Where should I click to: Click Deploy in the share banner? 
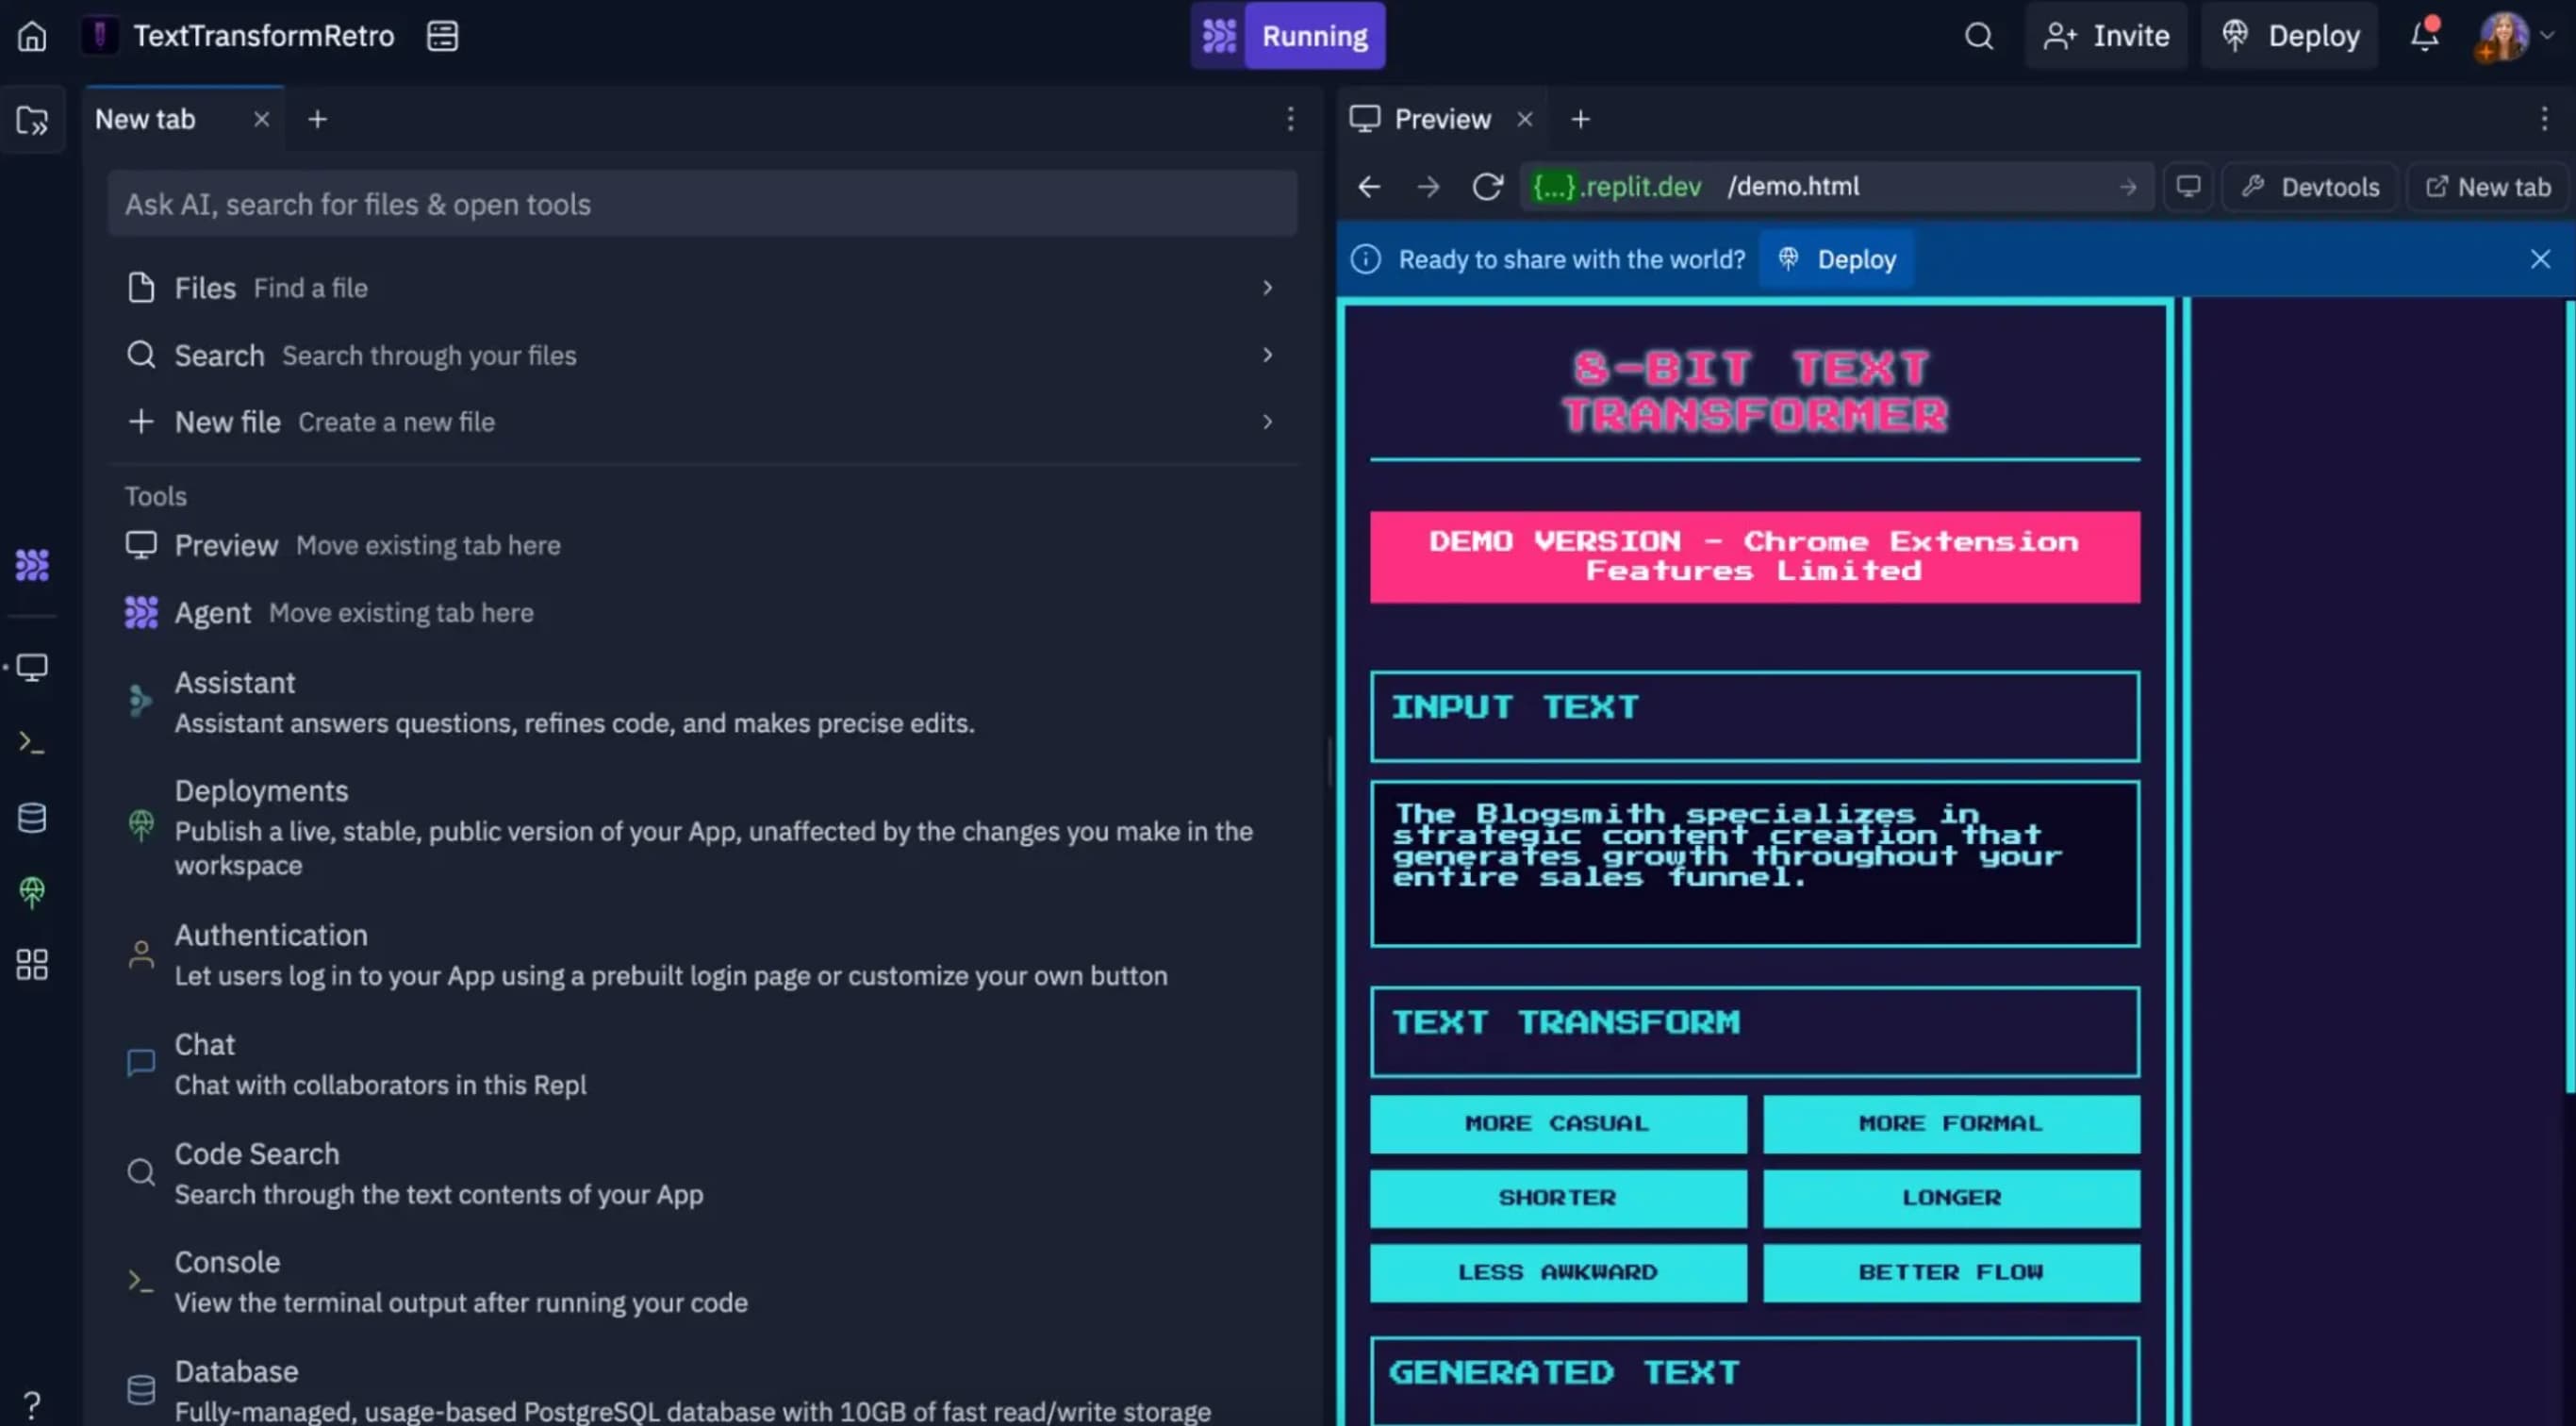pyautogui.click(x=1837, y=260)
